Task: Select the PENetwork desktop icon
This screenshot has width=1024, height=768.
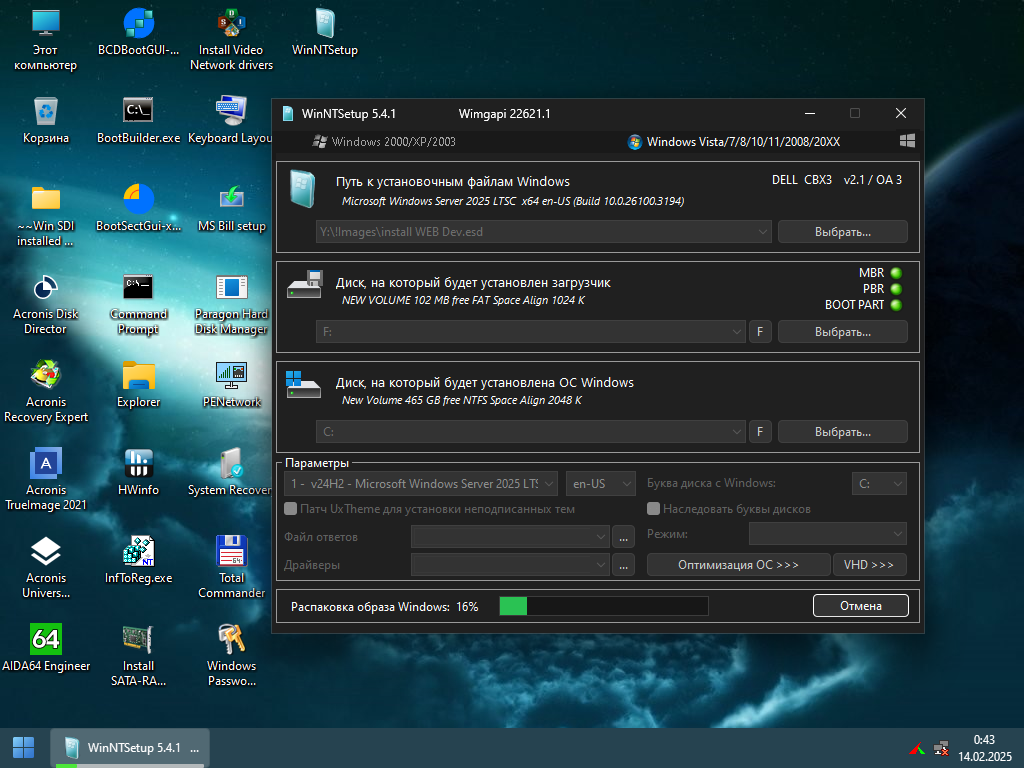Action: point(232,384)
